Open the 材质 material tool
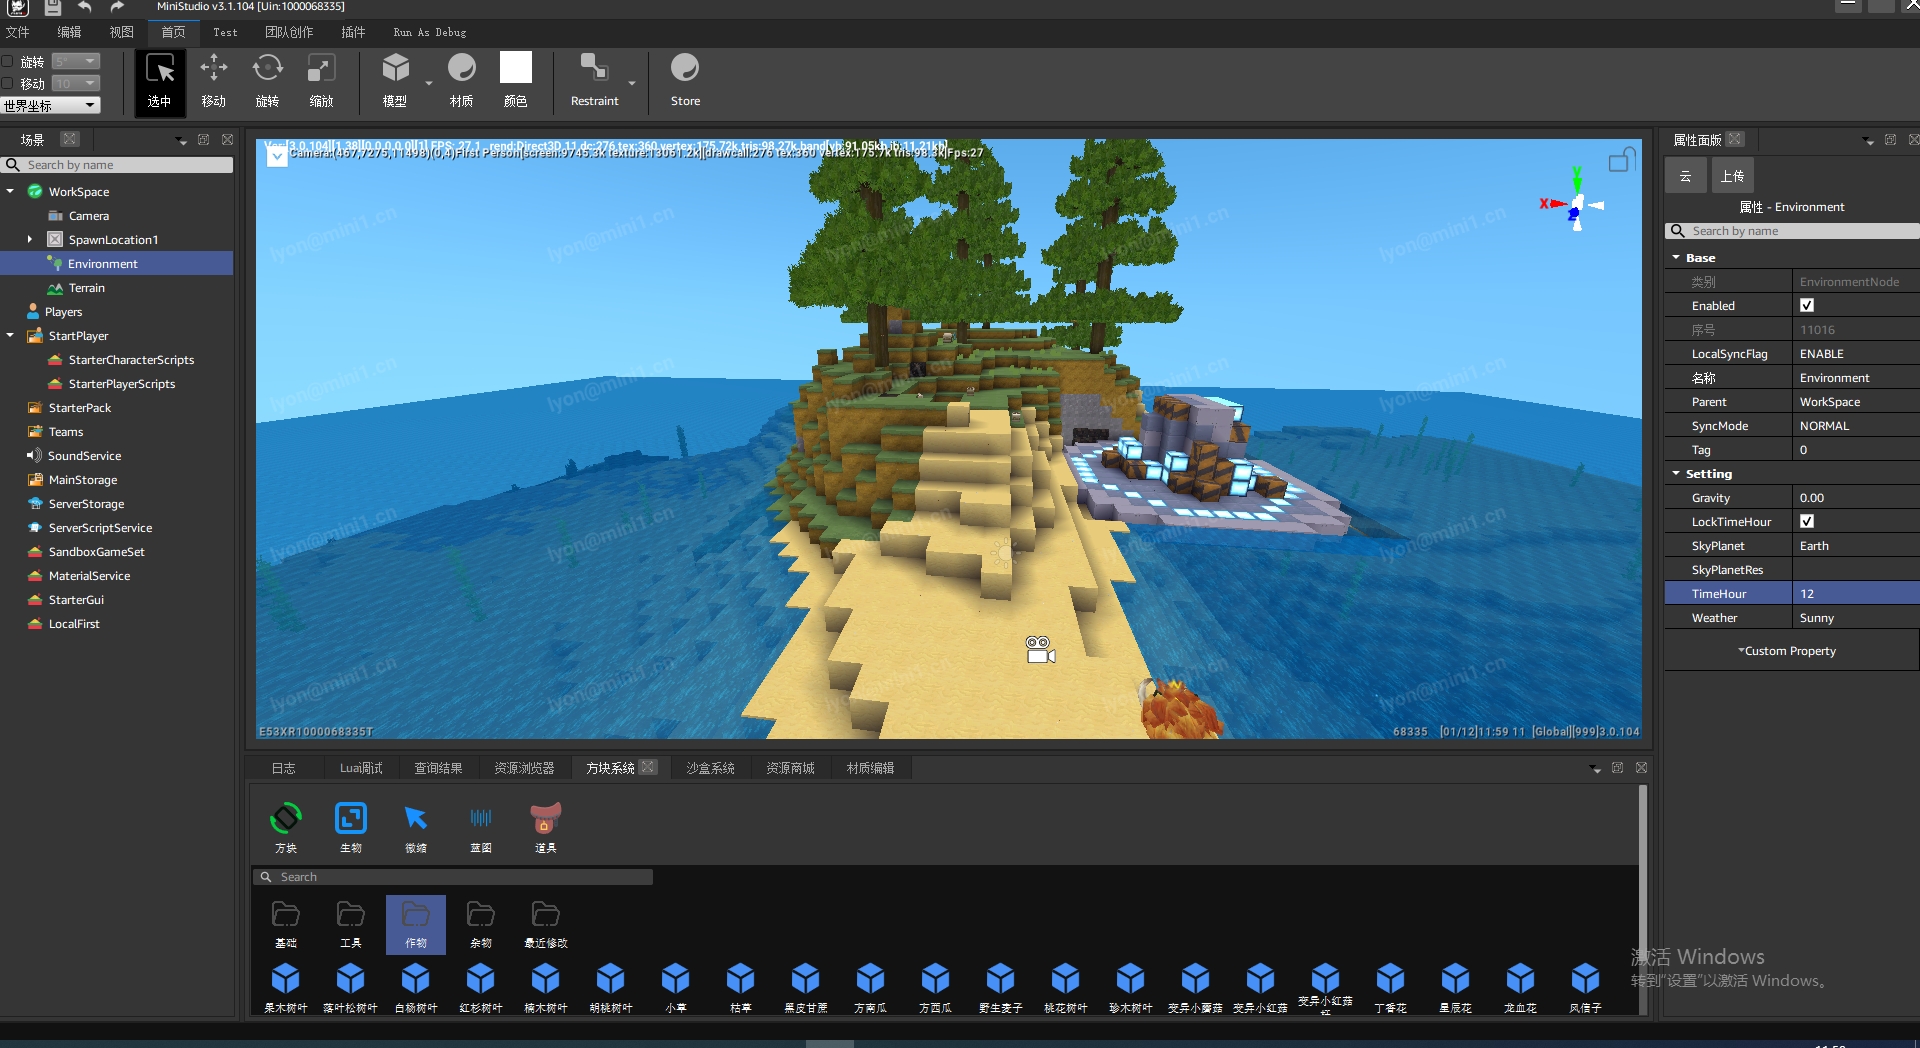Screen dimensions: 1920x1048 (461, 82)
